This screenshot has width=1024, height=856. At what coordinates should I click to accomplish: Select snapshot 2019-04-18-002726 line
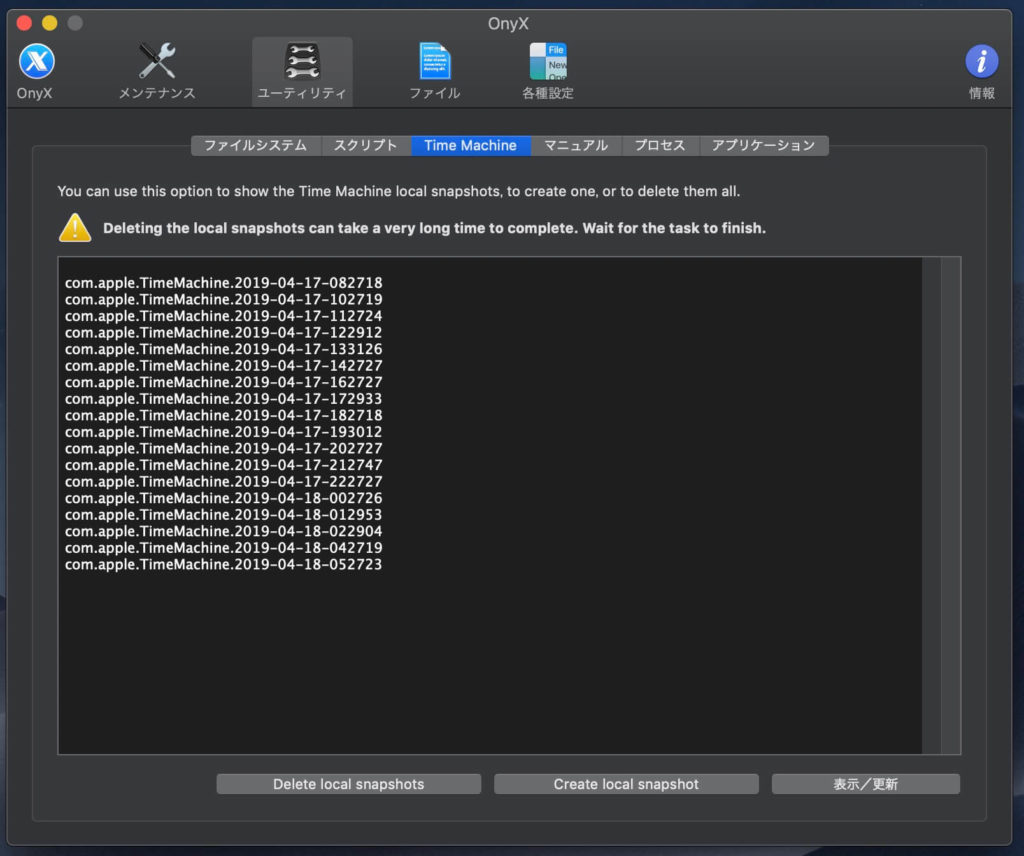coord(223,498)
